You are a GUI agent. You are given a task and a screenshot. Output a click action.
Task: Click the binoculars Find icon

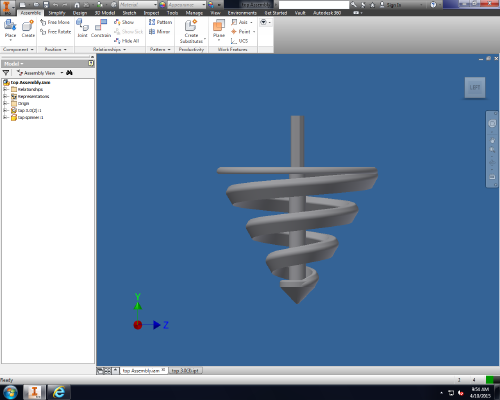pos(69,73)
